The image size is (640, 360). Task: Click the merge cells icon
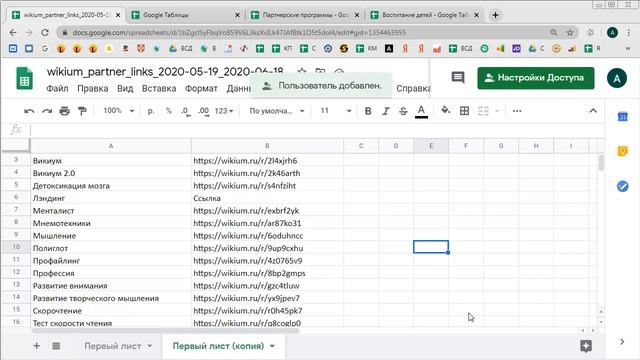pyautogui.click(x=483, y=111)
